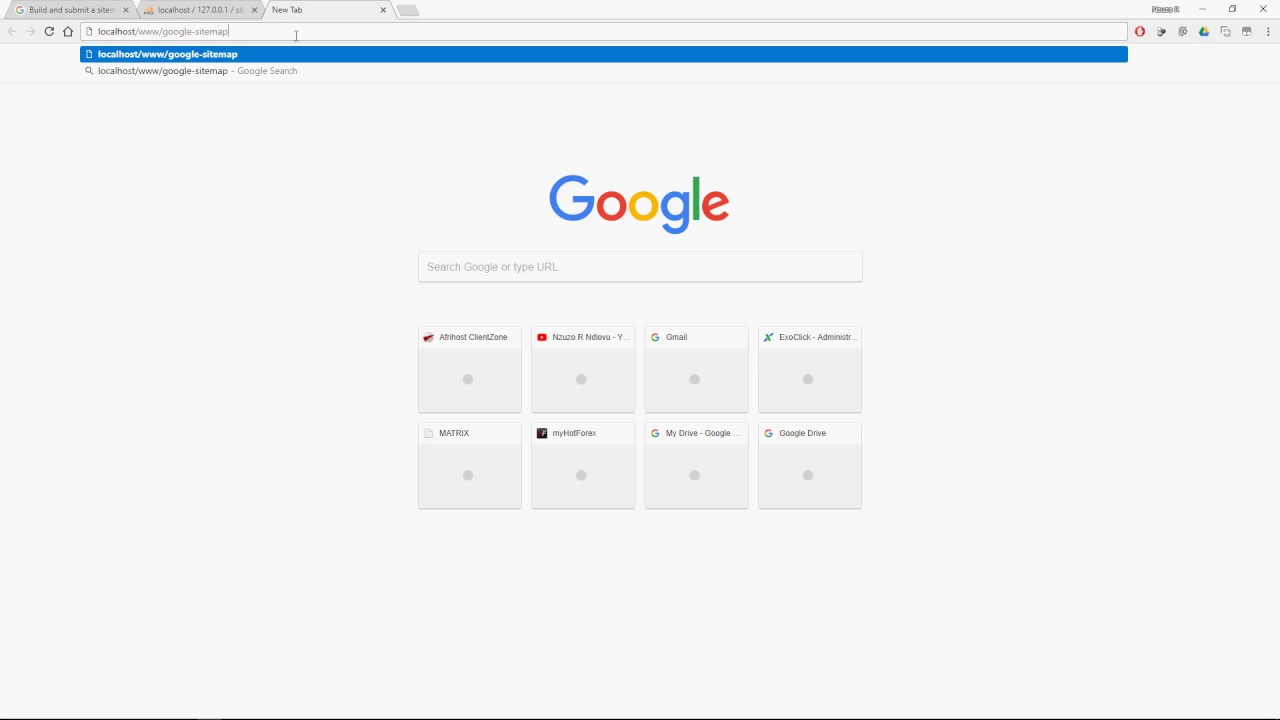Click the ExoClick favicon
This screenshot has height=720, width=1280.
tap(768, 337)
